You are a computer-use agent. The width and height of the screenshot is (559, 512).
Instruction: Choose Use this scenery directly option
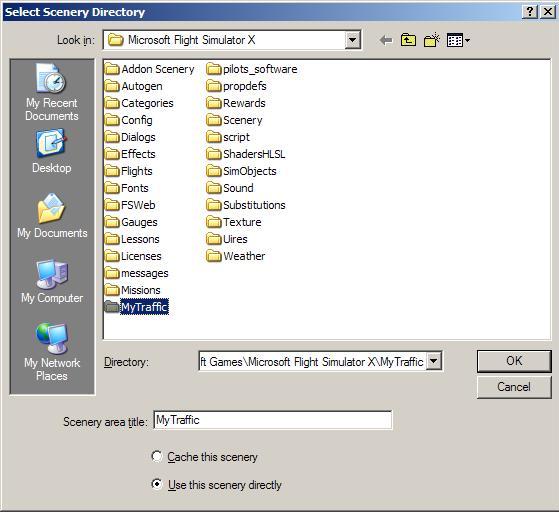click(217, 485)
